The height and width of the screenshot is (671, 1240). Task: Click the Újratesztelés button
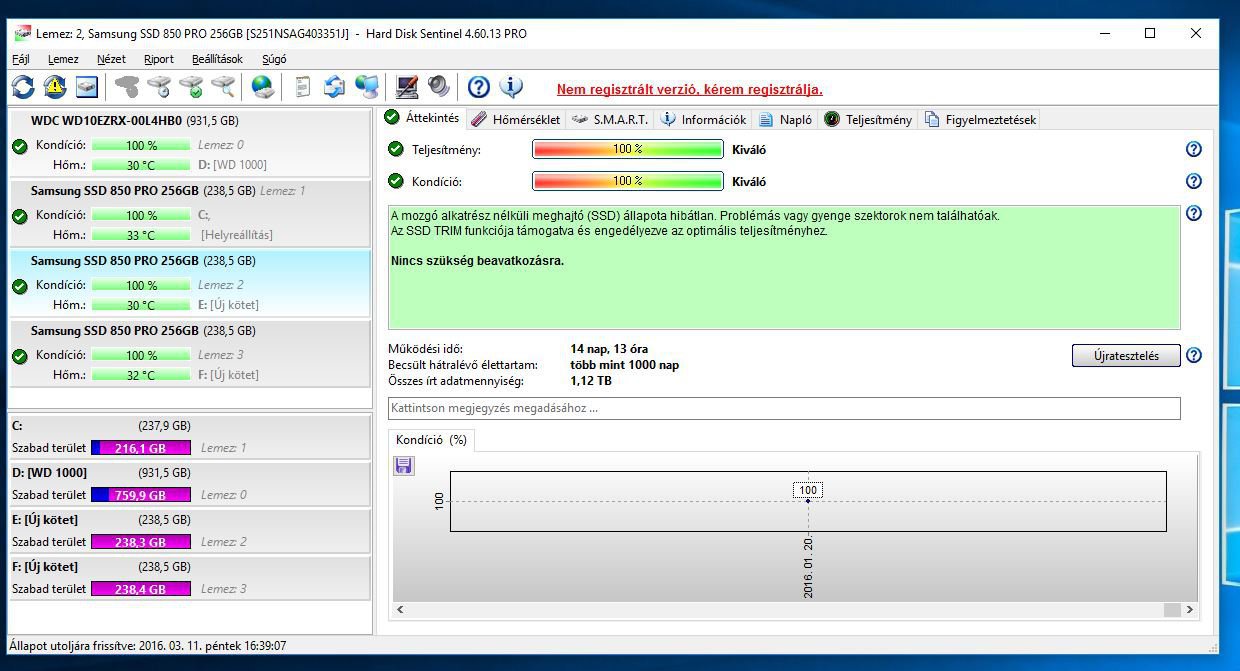(x=1126, y=356)
